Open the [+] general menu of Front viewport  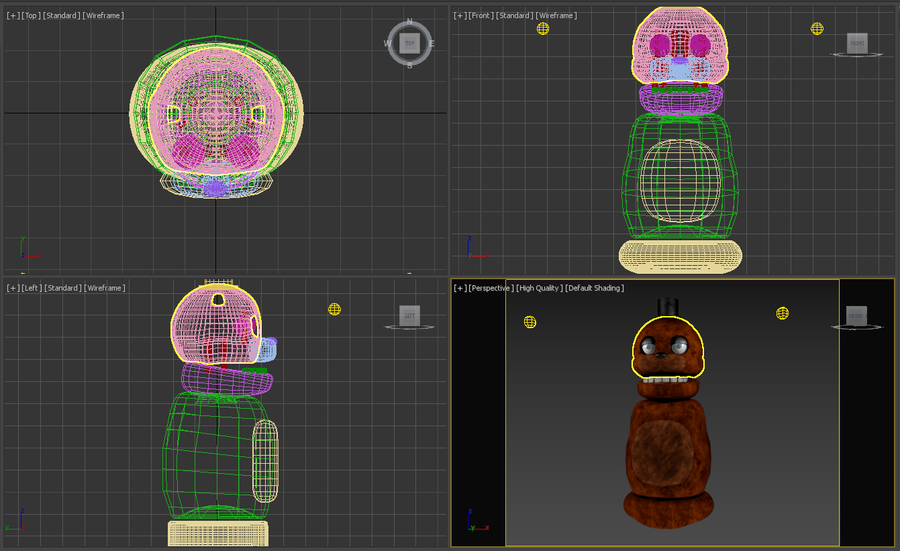point(460,15)
